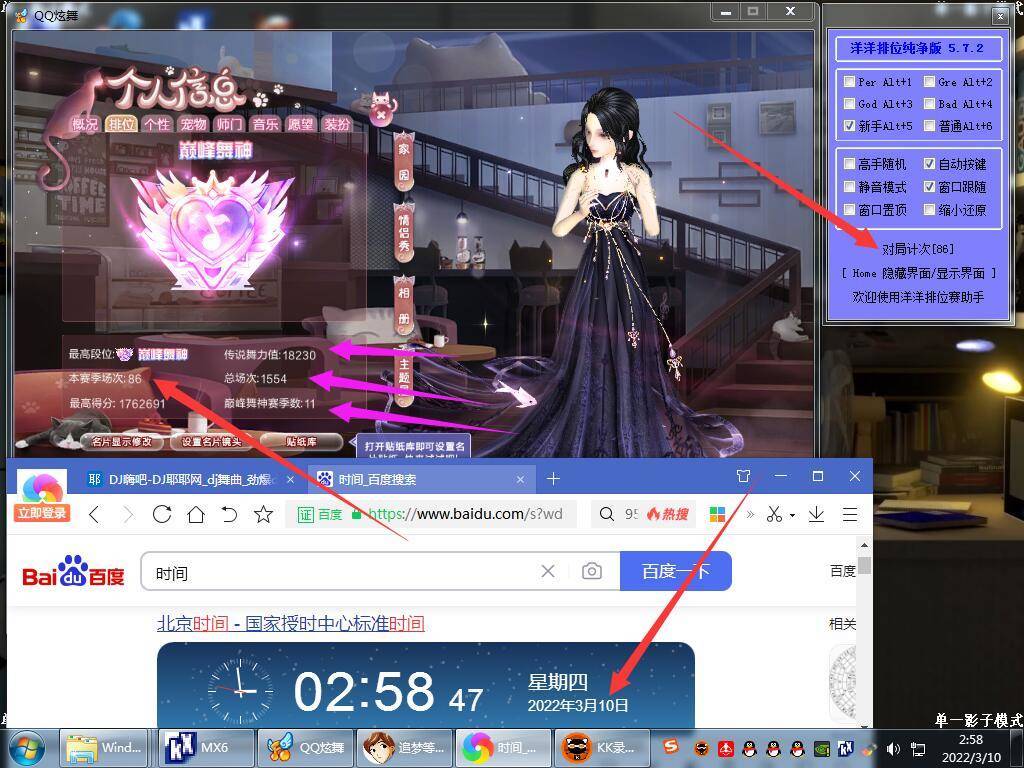This screenshot has height=768, width=1024.
Task: Uncheck the 自动按键 checkbox
Action: [929, 163]
